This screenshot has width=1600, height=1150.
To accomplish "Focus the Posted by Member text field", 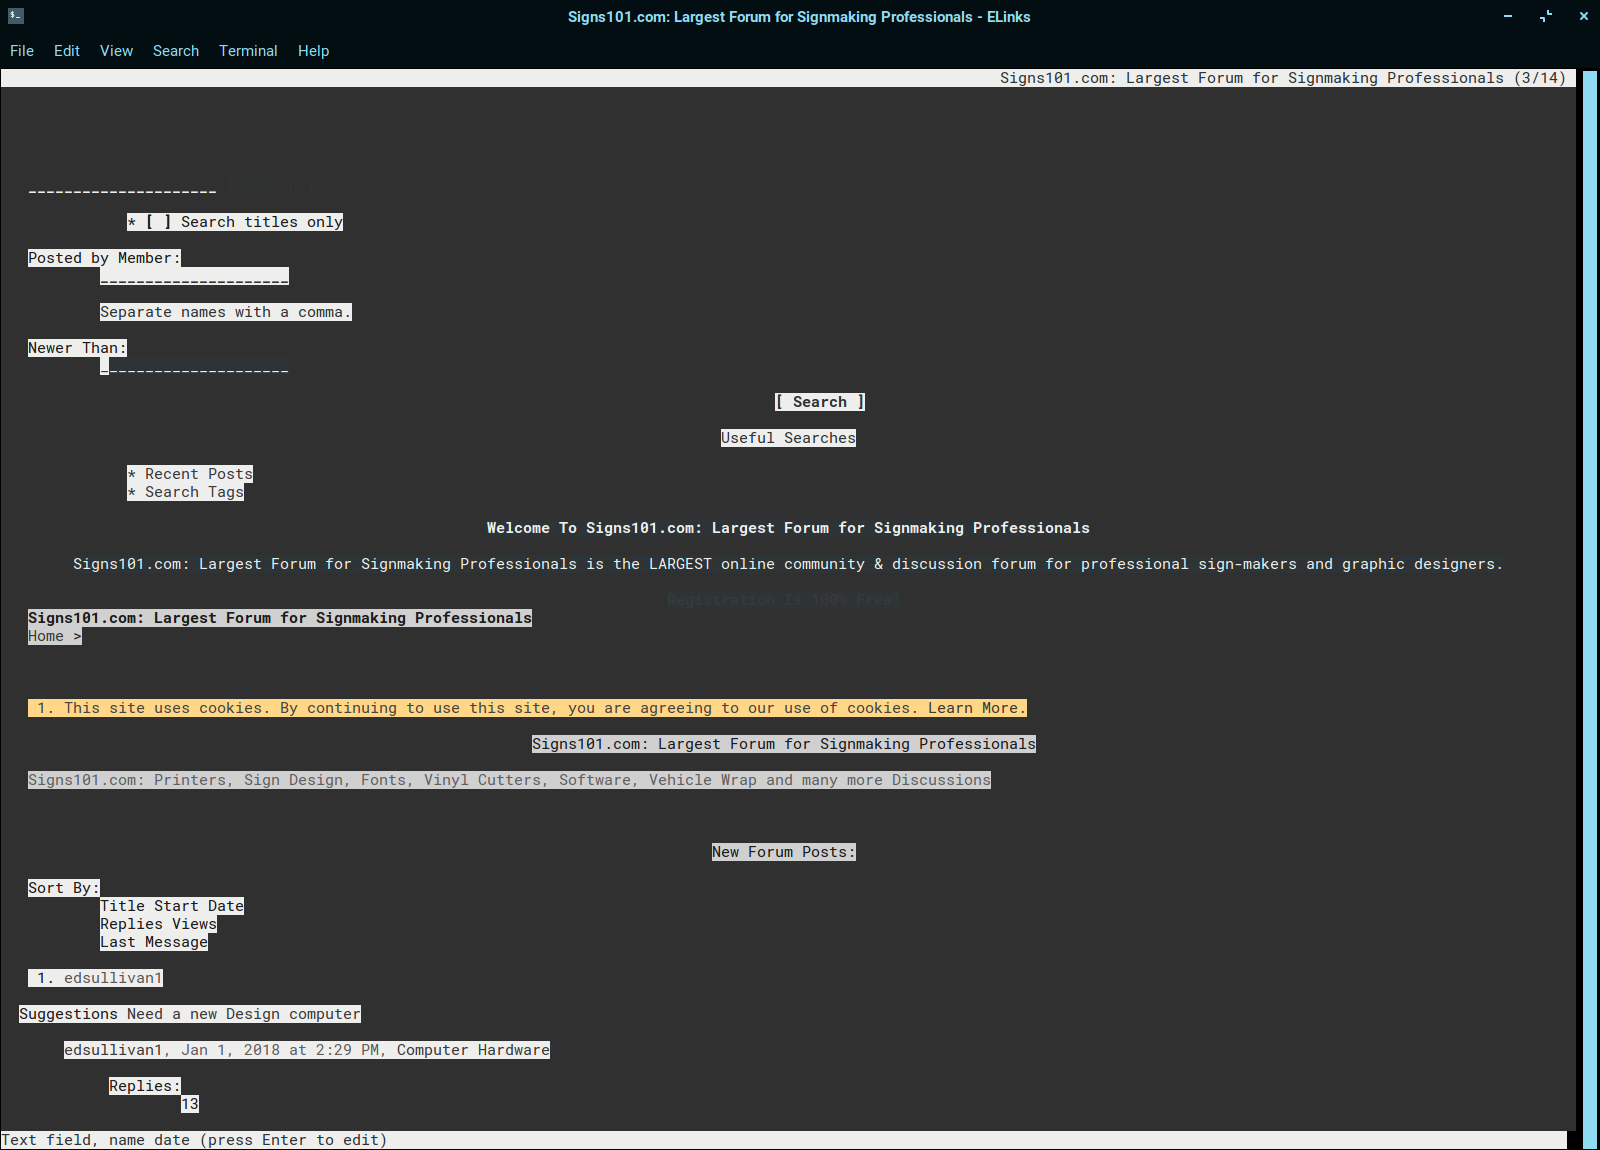I will tap(194, 276).
